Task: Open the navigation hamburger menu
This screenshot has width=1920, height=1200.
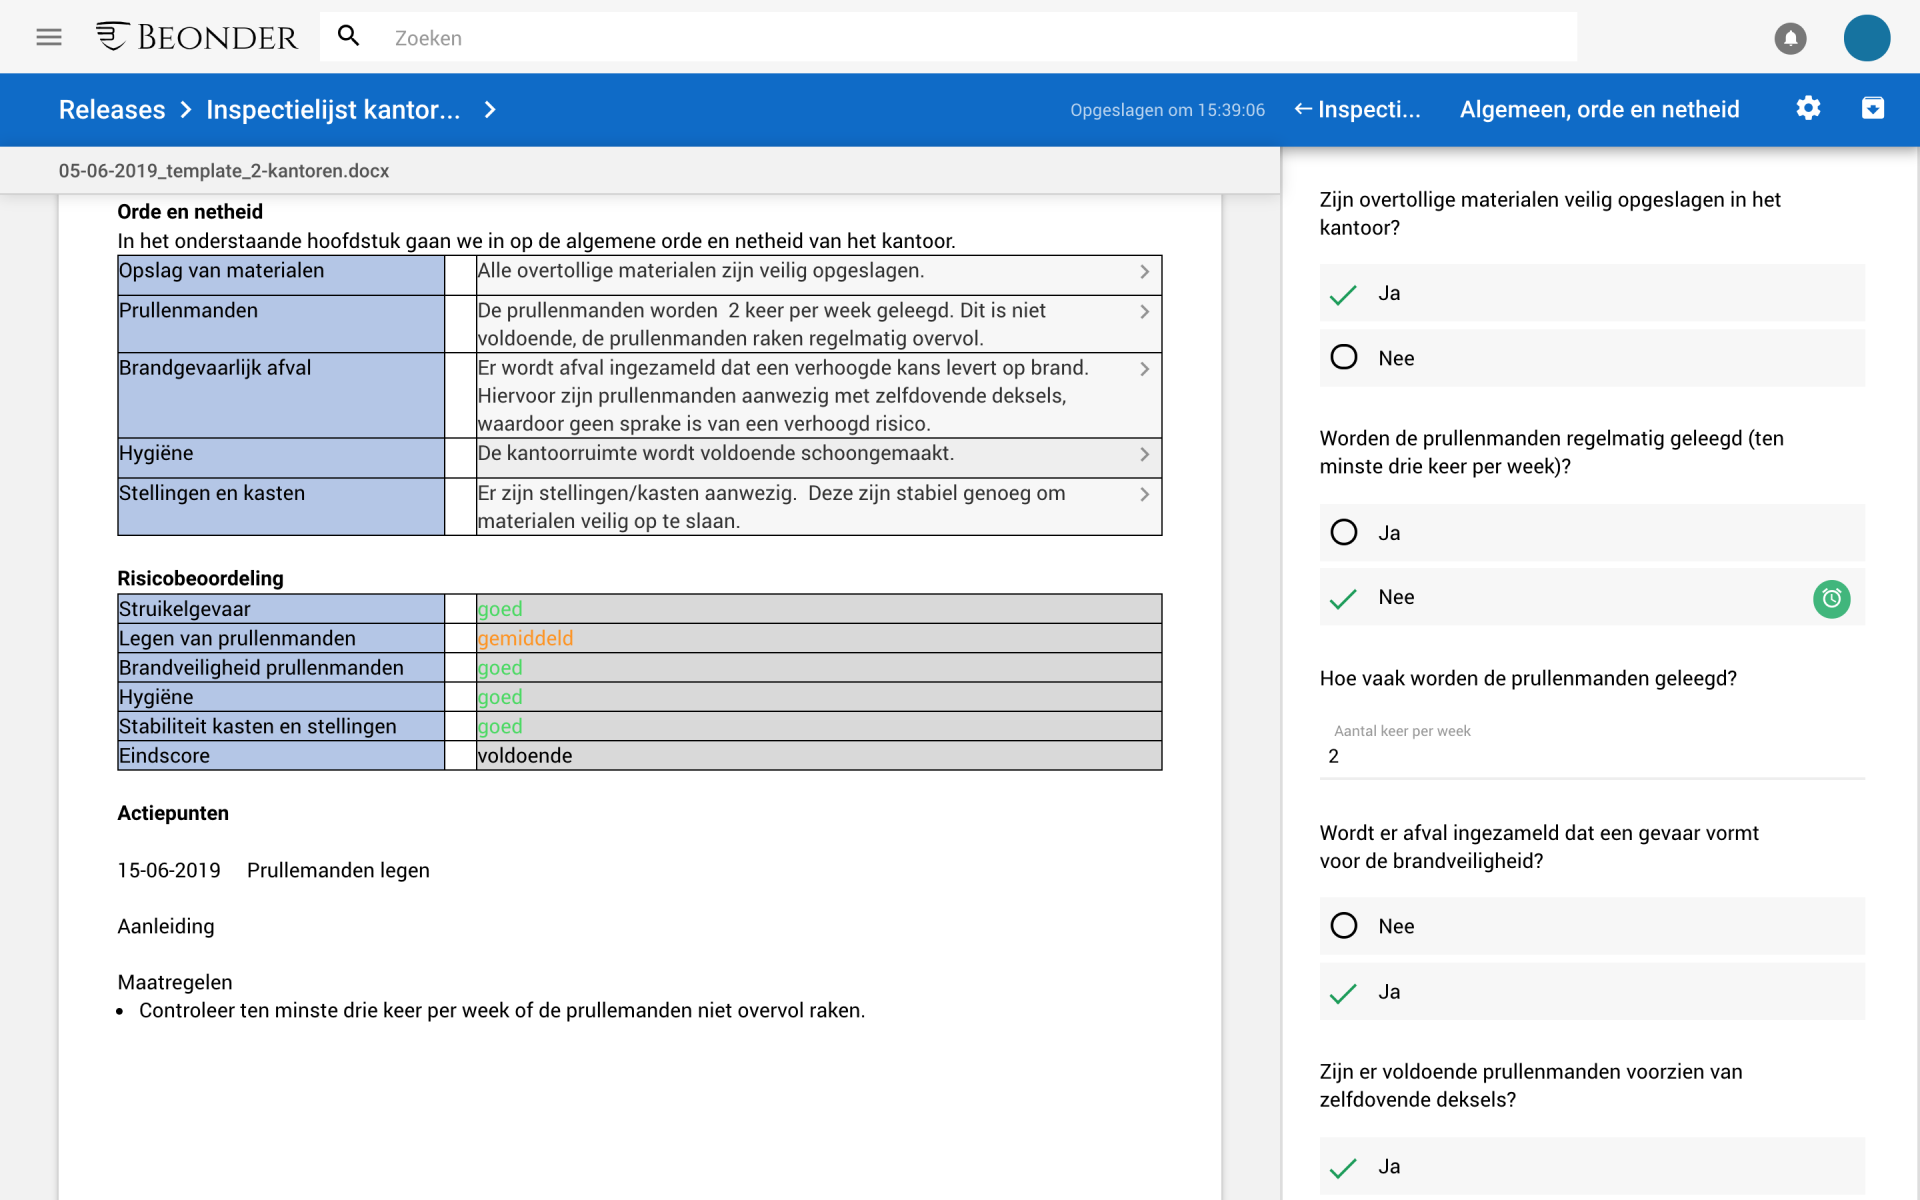Action: click(48, 37)
